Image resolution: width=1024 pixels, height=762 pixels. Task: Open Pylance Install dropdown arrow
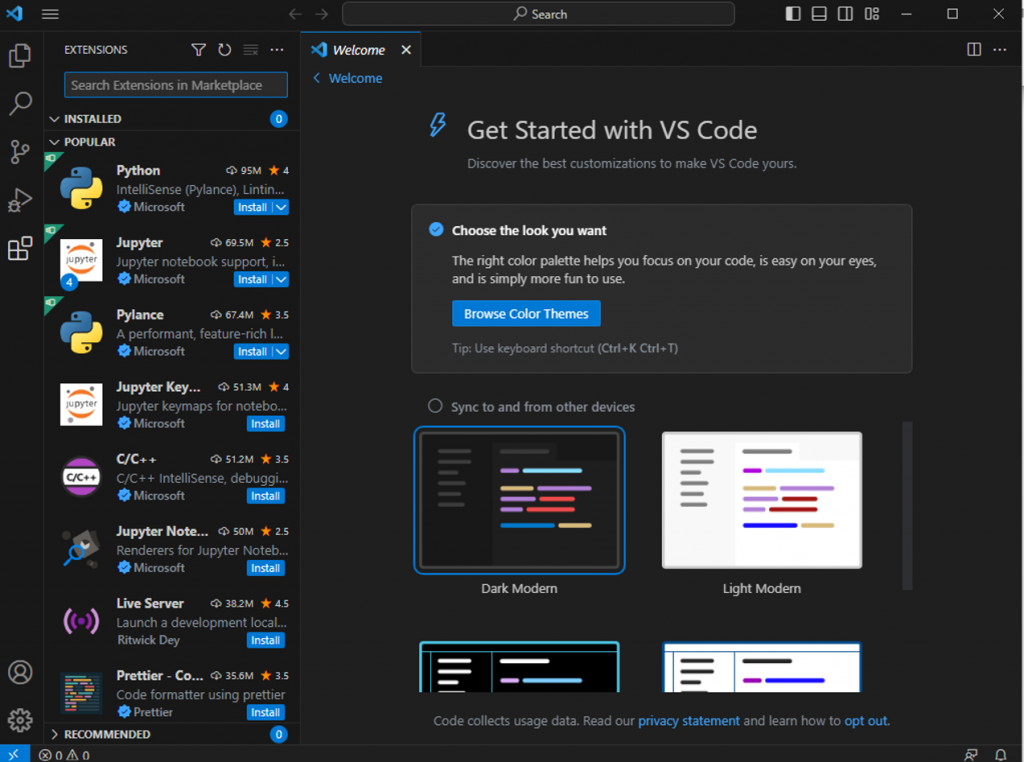coord(281,351)
